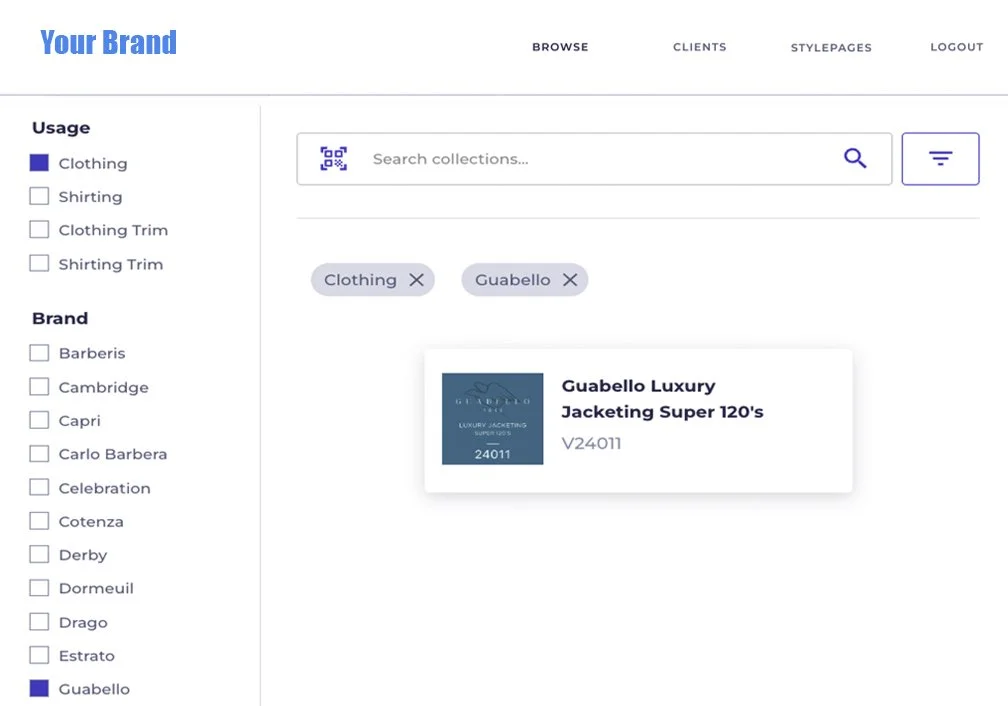Enable the Carlo Barbera checkbox
Viewport: 1008px width, 706px height.
[x=39, y=453]
